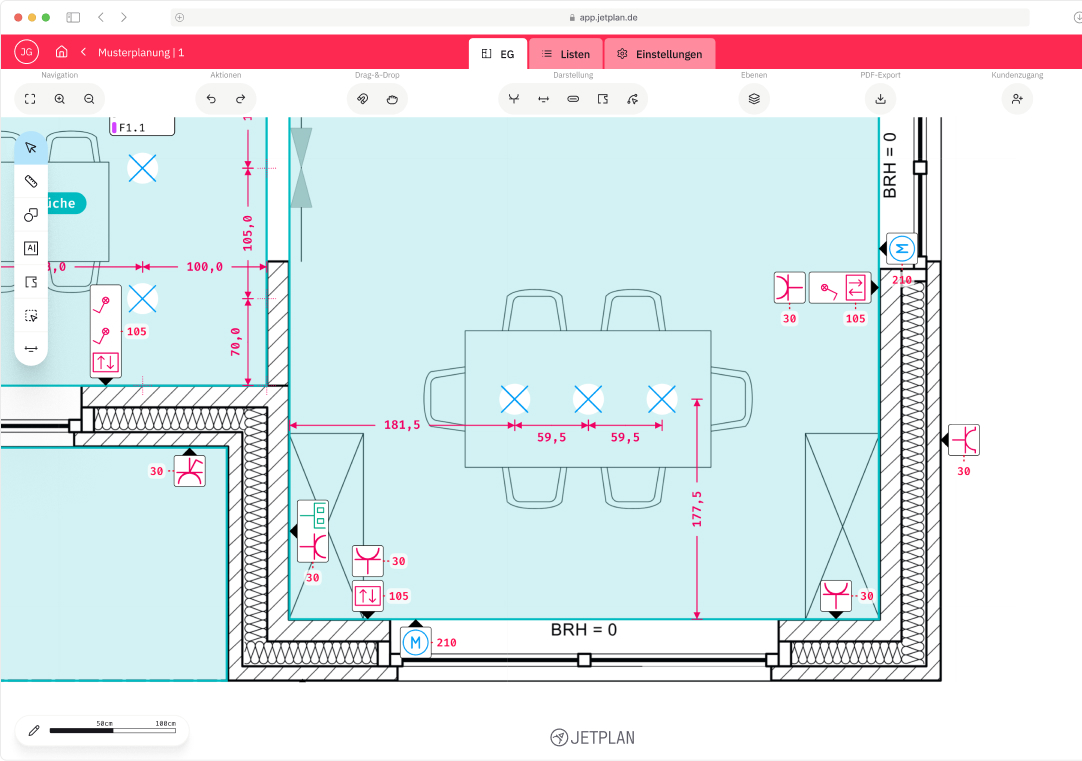1082x761 pixels.
Task: Select the pointer selection tool
Action: pyautogui.click(x=31, y=148)
